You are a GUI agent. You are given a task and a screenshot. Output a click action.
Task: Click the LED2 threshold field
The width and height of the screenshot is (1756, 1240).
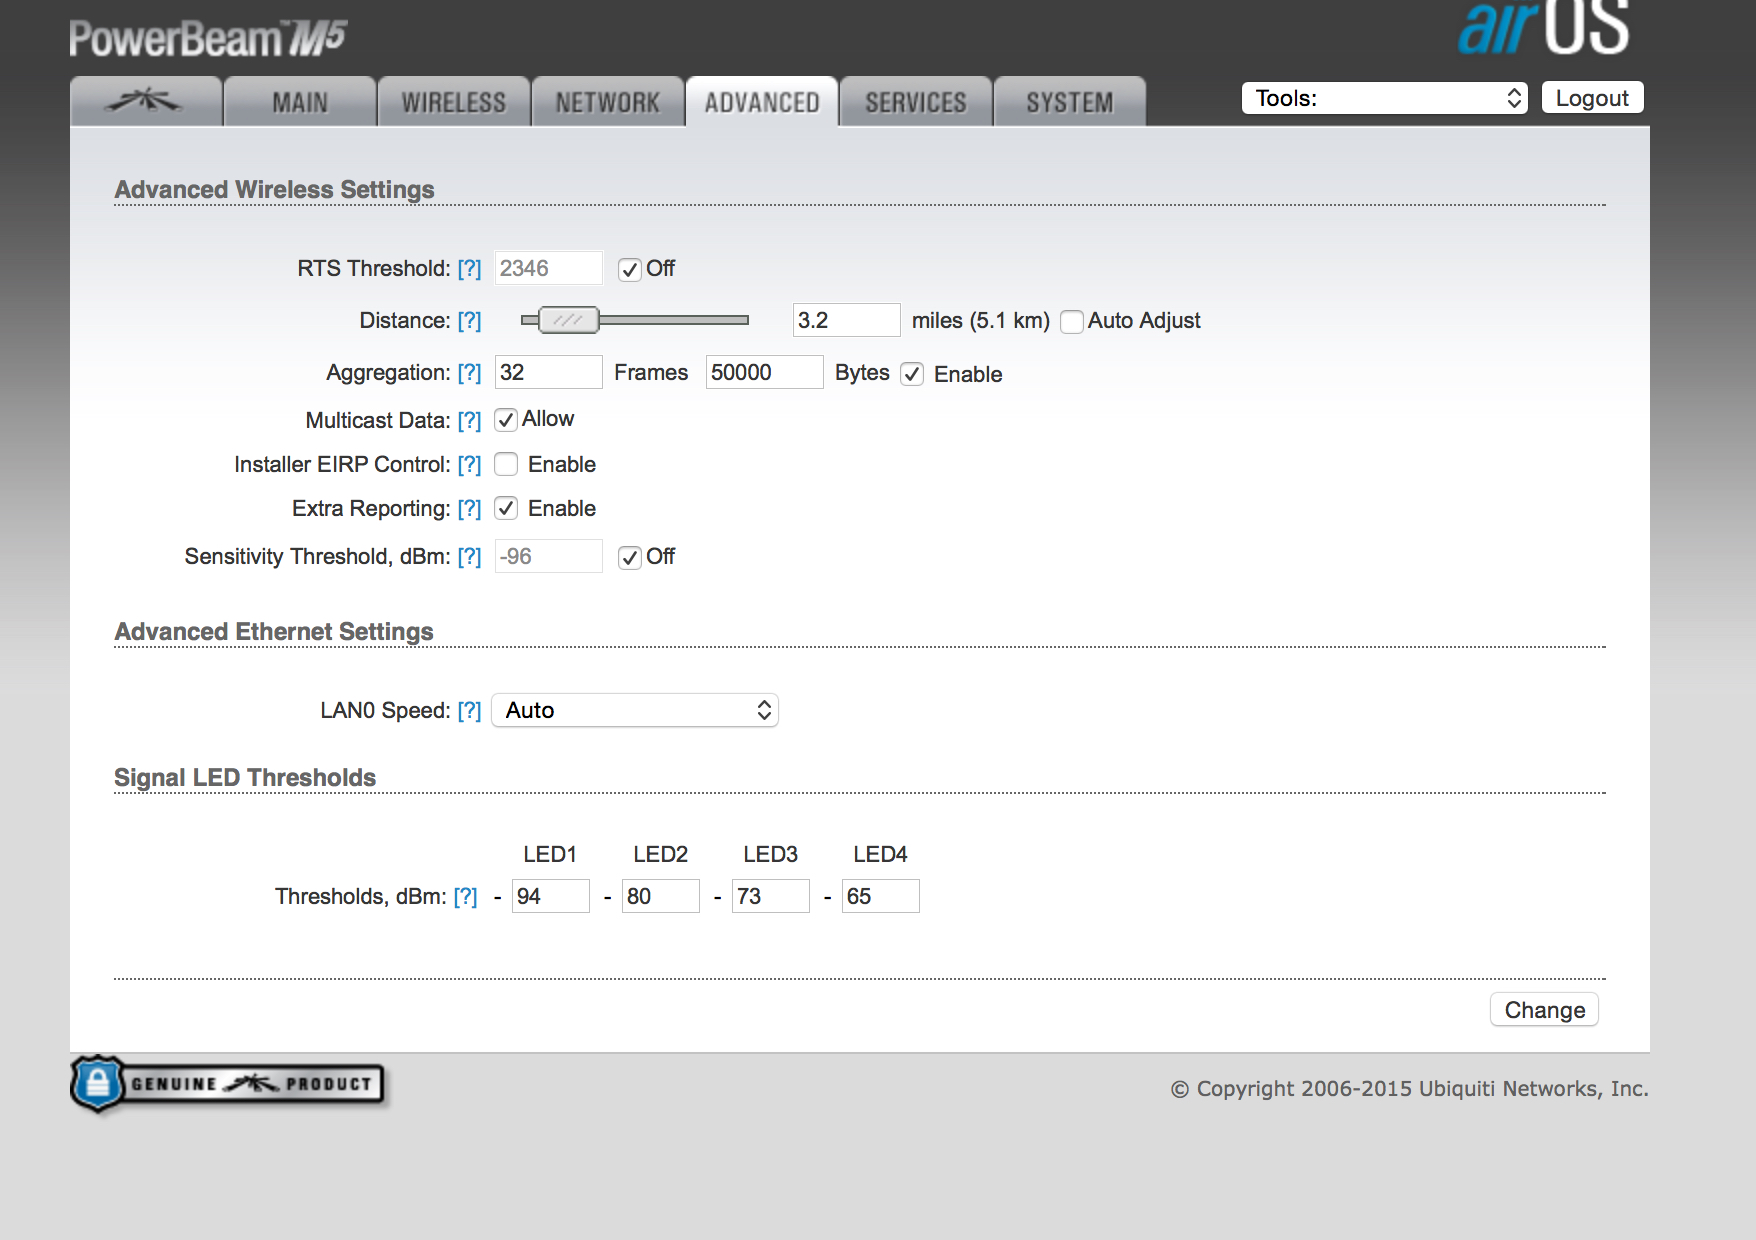(661, 896)
